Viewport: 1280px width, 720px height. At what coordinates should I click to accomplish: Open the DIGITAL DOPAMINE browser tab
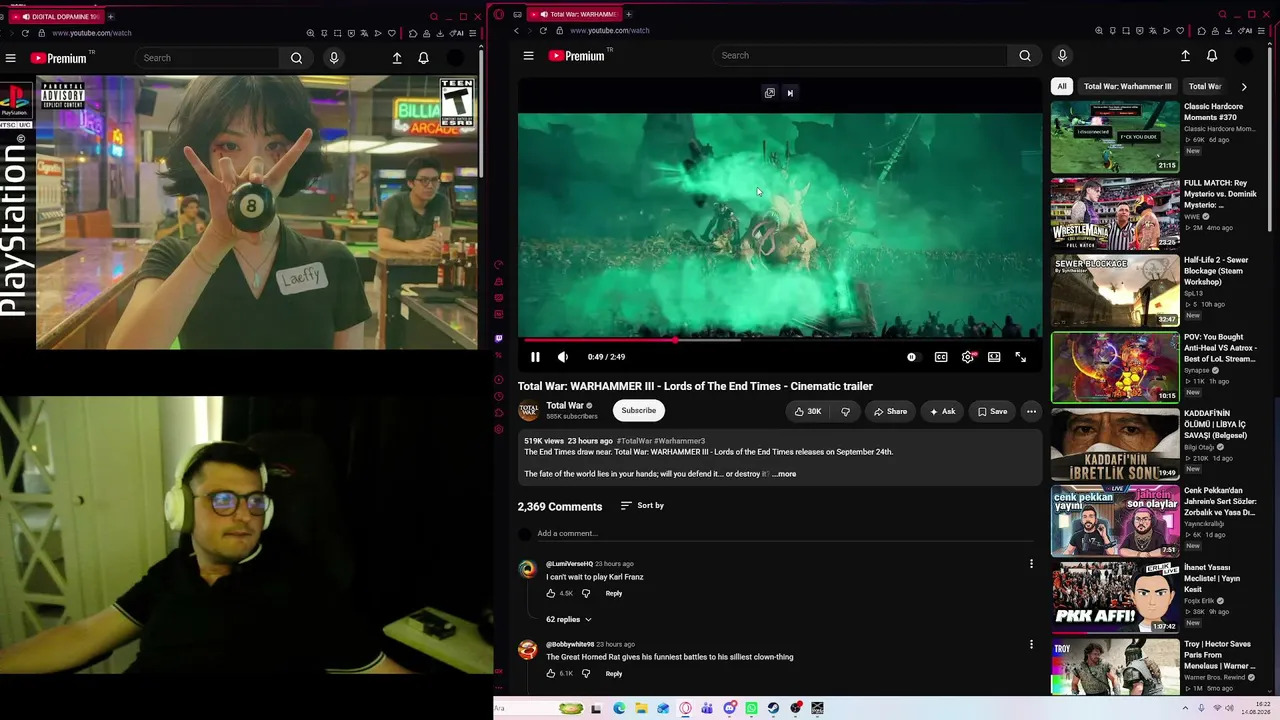[x=56, y=16]
